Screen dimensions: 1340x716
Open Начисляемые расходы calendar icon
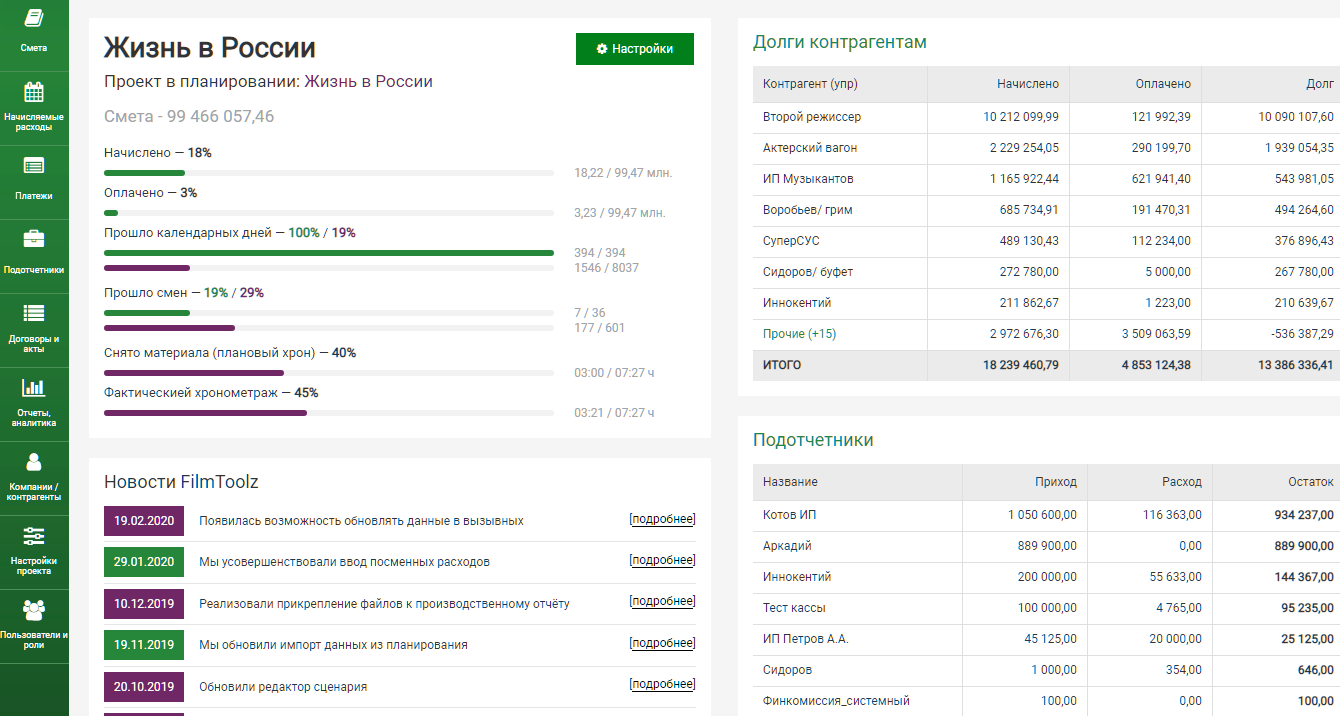(34, 92)
